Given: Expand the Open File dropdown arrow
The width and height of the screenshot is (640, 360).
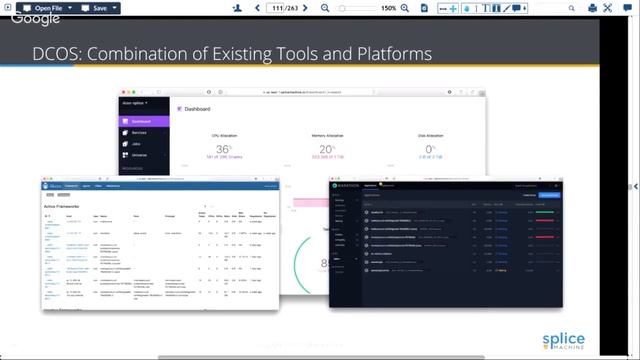Looking at the screenshot, I should click(x=70, y=8).
